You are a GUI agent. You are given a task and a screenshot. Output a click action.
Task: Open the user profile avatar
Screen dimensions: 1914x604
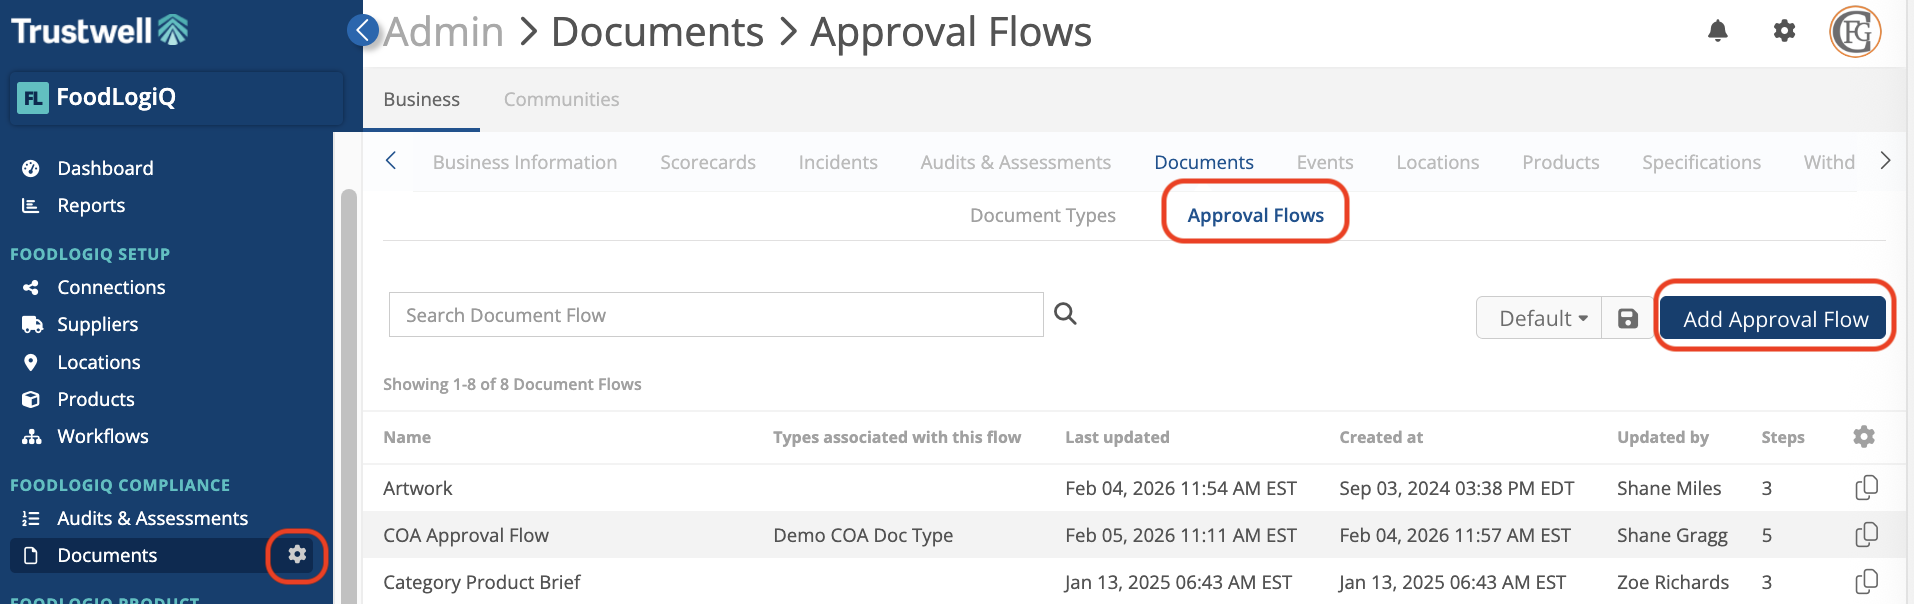pos(1855,32)
